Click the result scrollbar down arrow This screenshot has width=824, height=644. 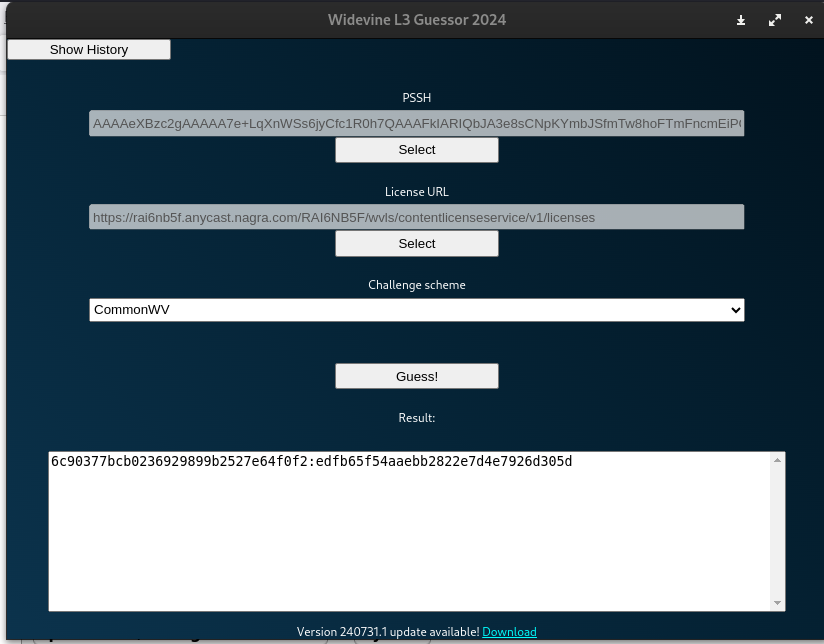coord(777,603)
